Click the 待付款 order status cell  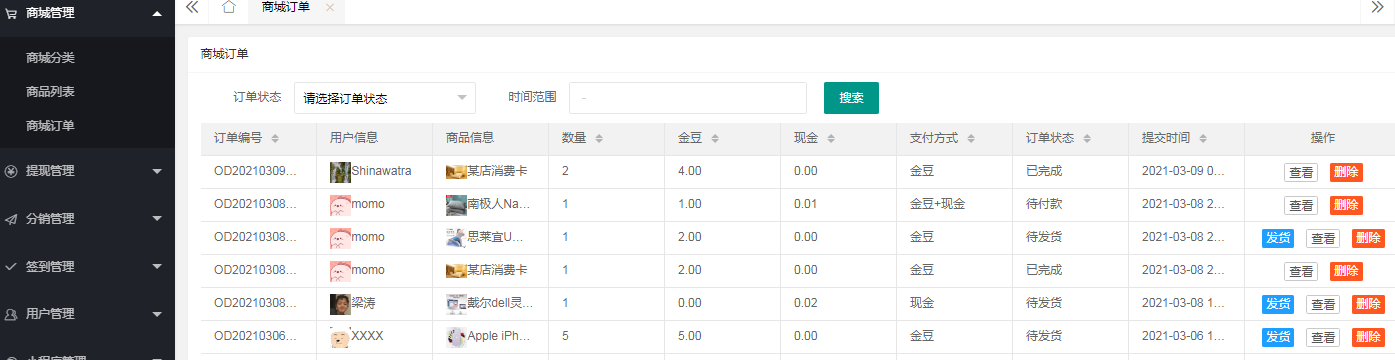[1044, 204]
